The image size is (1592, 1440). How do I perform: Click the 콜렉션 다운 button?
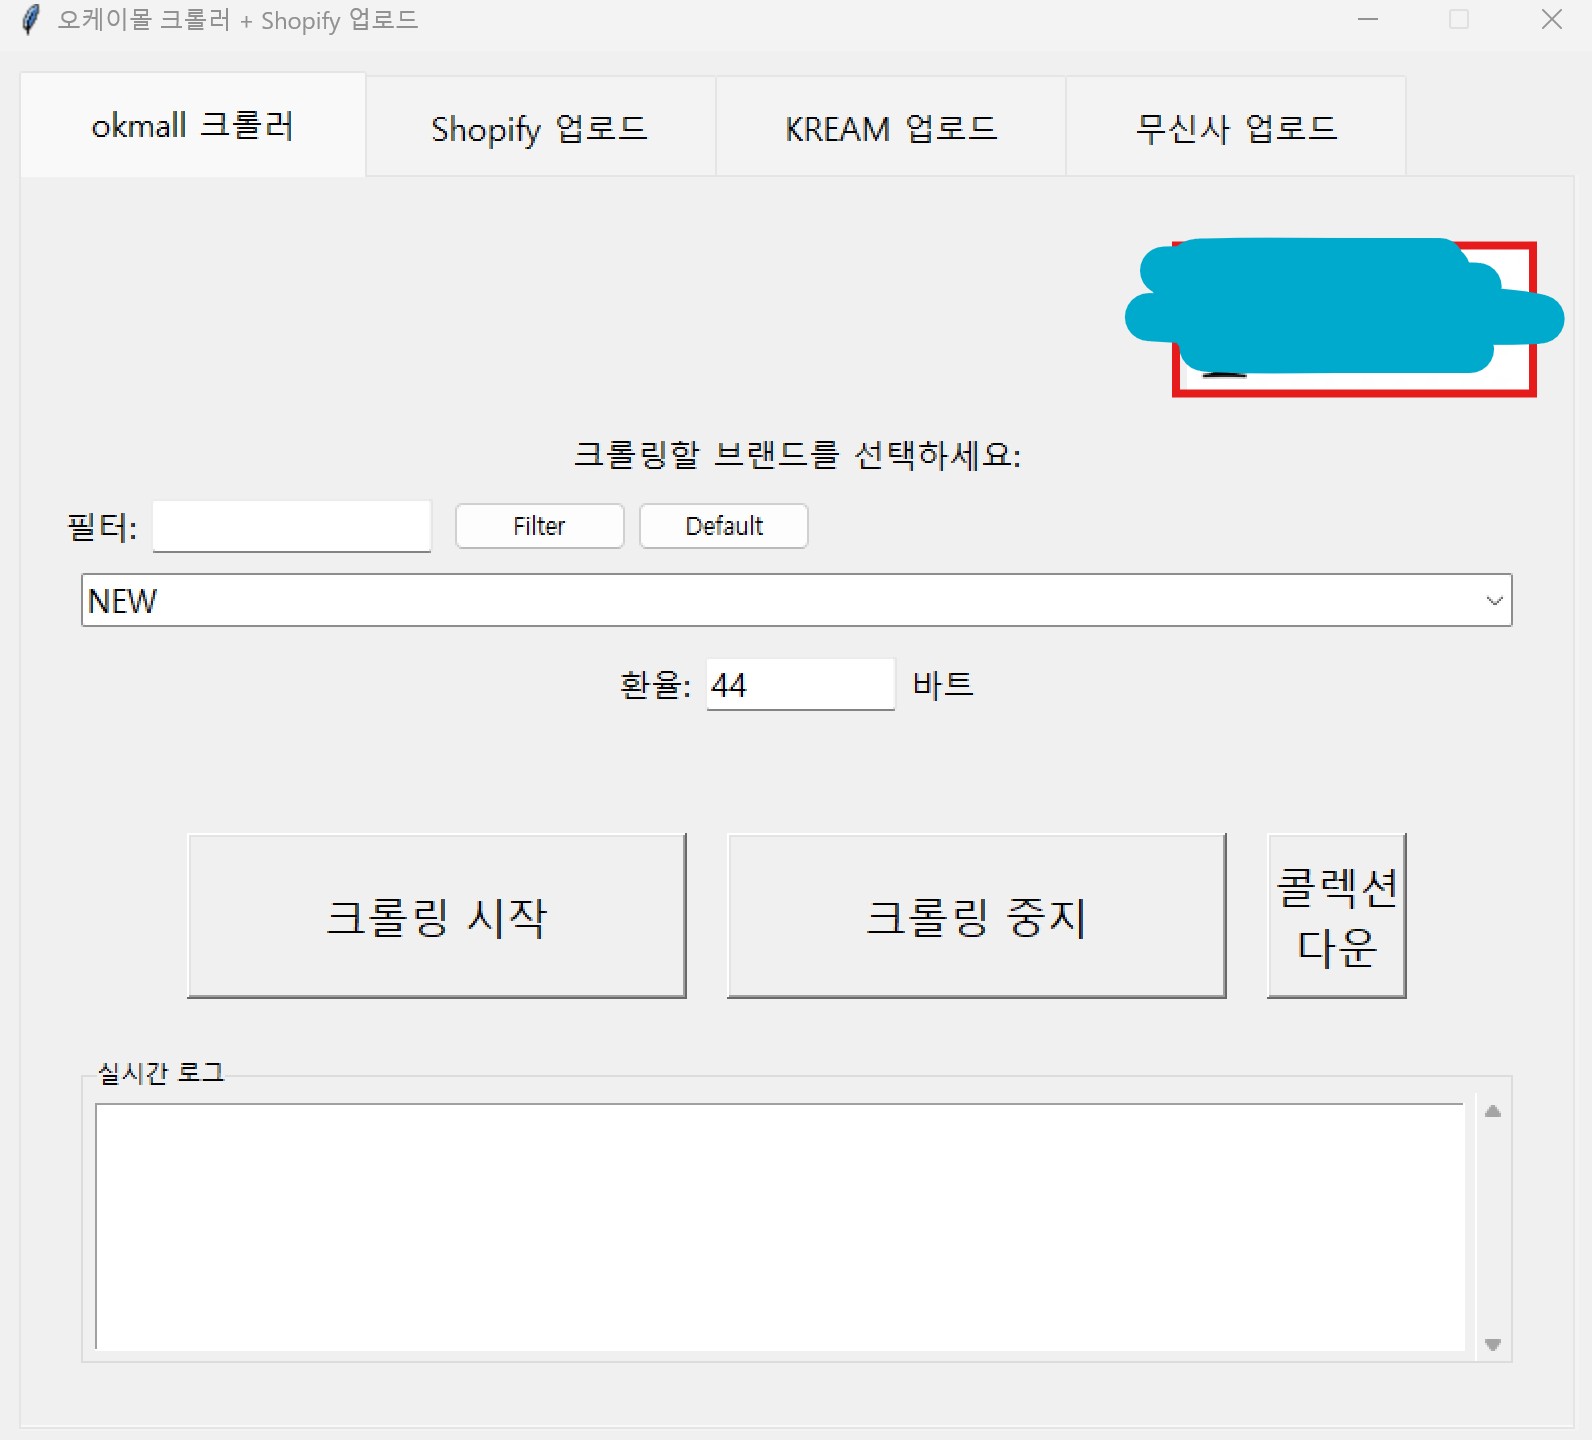1336,916
